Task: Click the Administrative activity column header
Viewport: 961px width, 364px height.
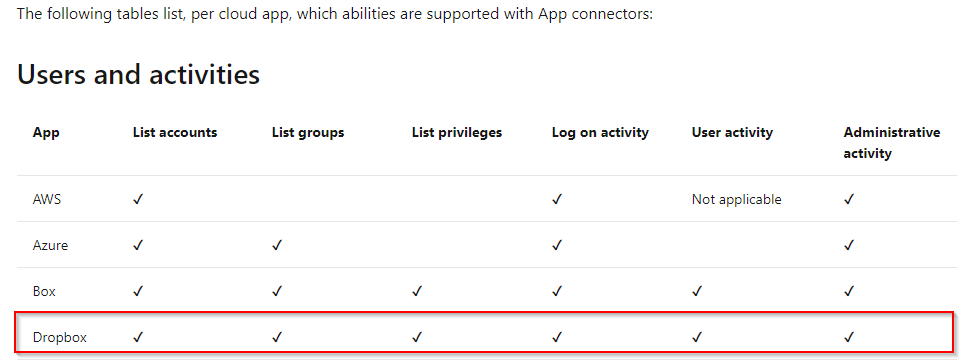Action: point(892,143)
